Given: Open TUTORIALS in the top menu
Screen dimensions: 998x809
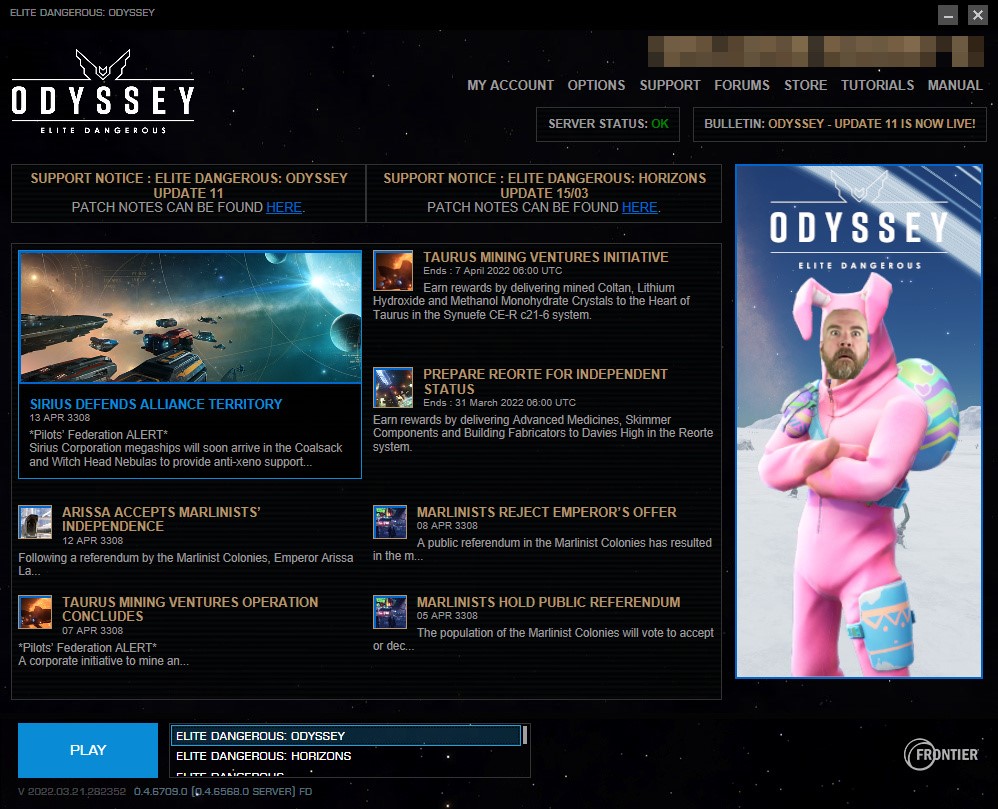Looking at the screenshot, I should pos(877,85).
